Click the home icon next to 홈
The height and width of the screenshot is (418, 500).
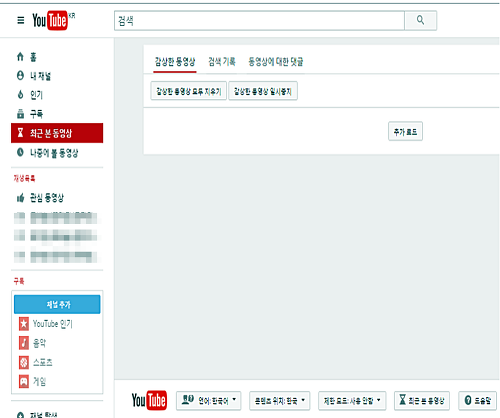(20, 57)
